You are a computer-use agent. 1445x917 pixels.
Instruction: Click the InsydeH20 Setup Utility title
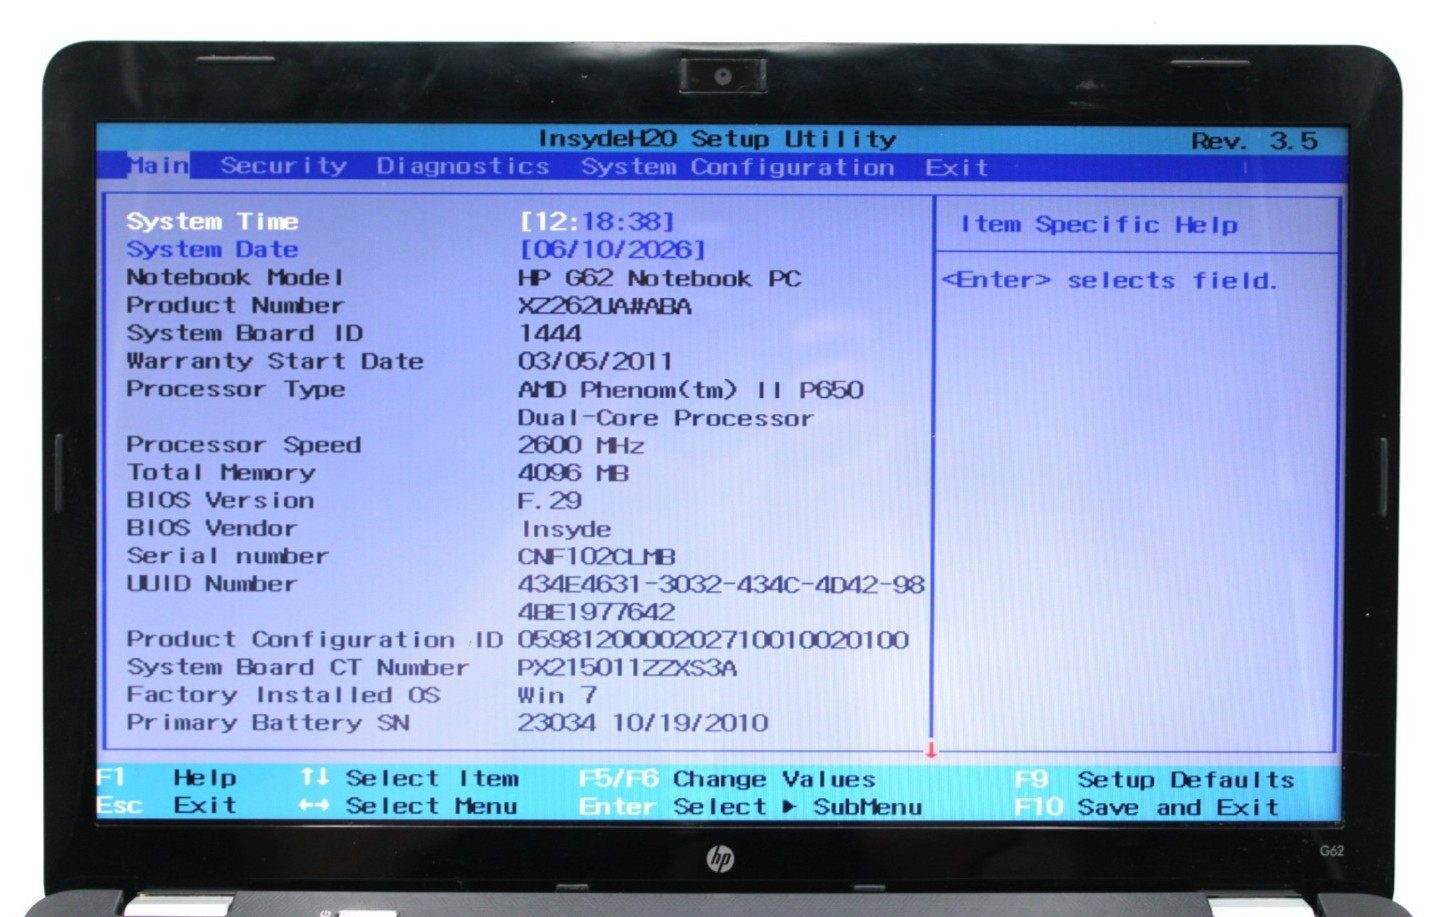pos(717,139)
